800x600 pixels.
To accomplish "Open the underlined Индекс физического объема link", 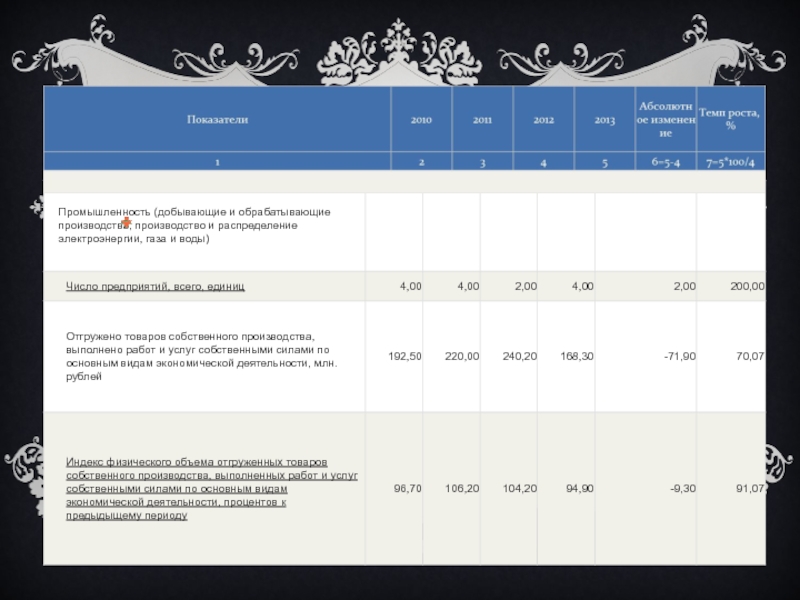I will click(211, 489).
